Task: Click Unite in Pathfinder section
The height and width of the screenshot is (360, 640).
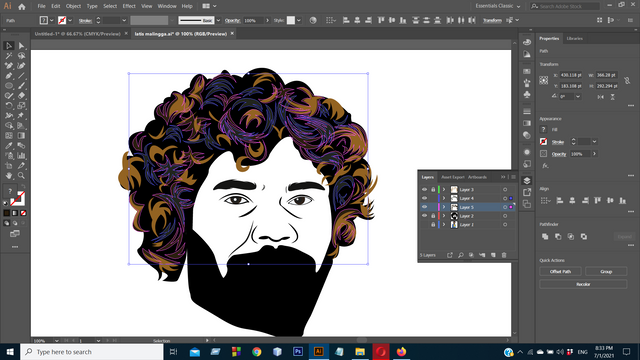Action: 545,236
